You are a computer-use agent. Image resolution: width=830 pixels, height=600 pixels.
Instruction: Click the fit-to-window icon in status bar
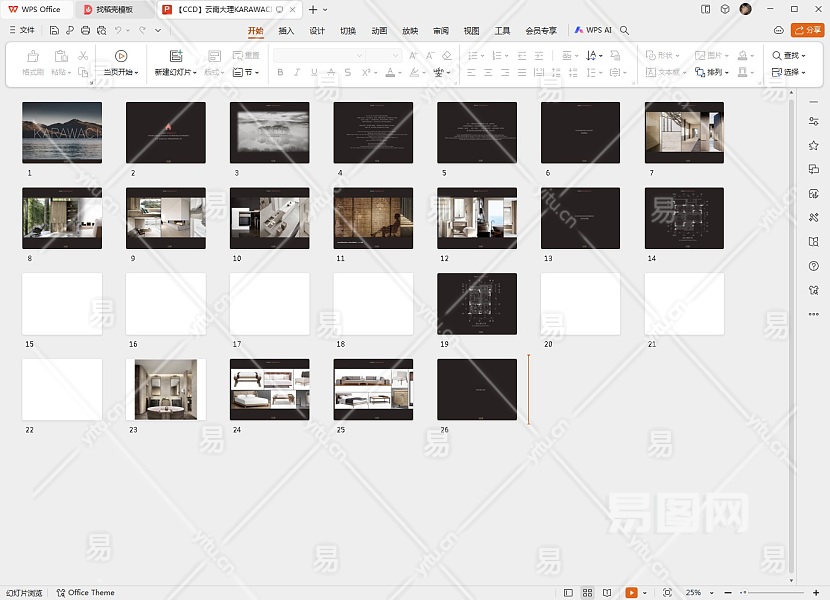pyautogui.click(x=667, y=593)
